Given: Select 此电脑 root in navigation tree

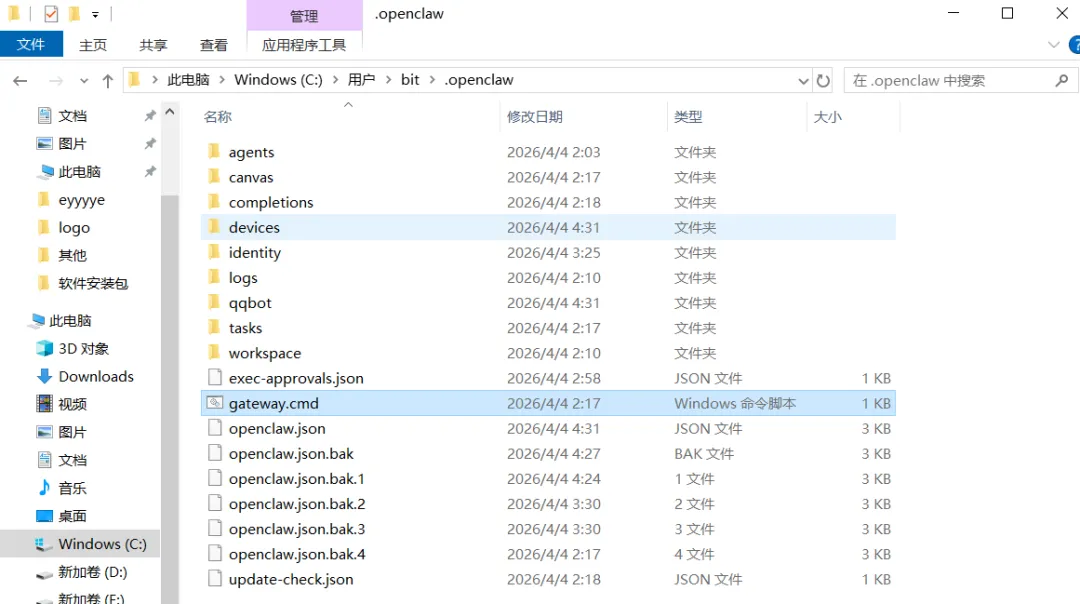Looking at the screenshot, I should click(x=61, y=320).
